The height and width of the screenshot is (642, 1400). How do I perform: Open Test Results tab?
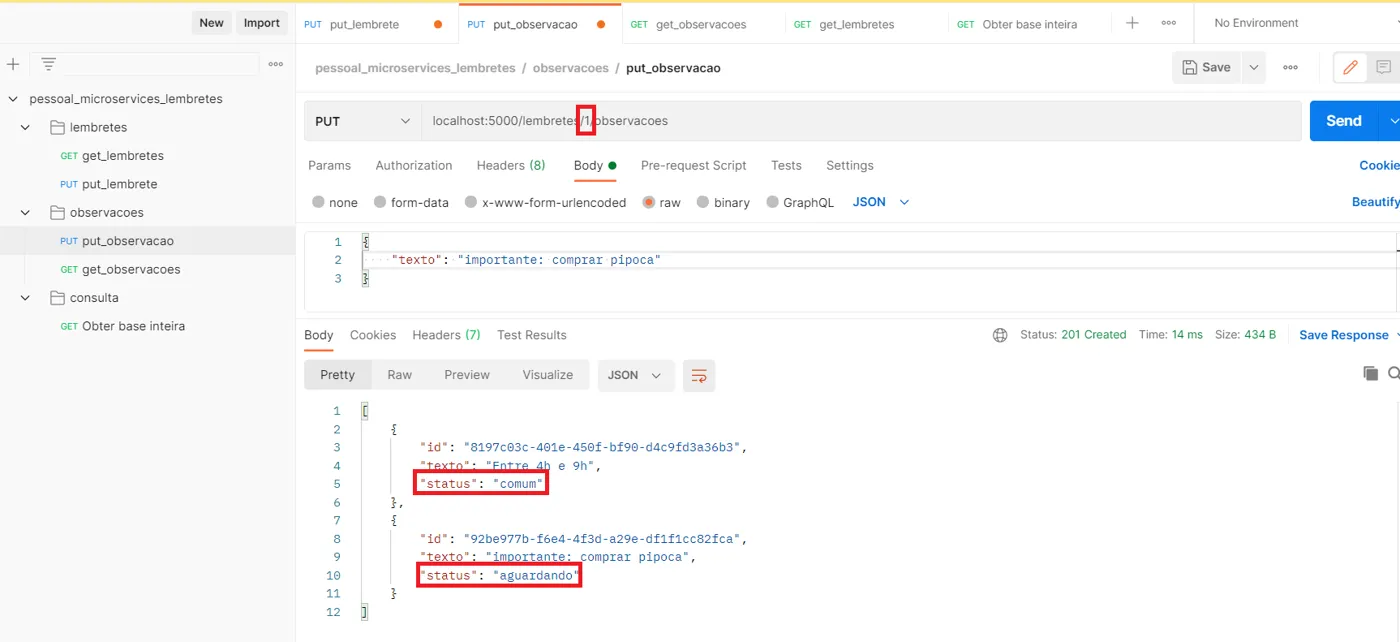tap(532, 335)
